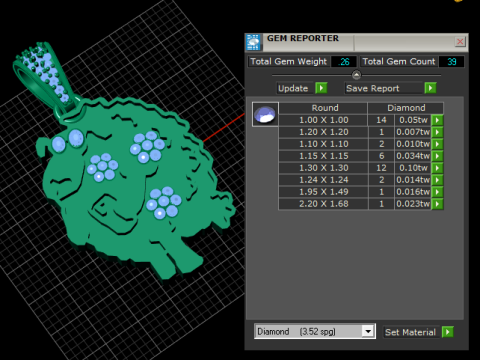Click the Set Material button label
This screenshot has width=480, height=360.
(410, 332)
